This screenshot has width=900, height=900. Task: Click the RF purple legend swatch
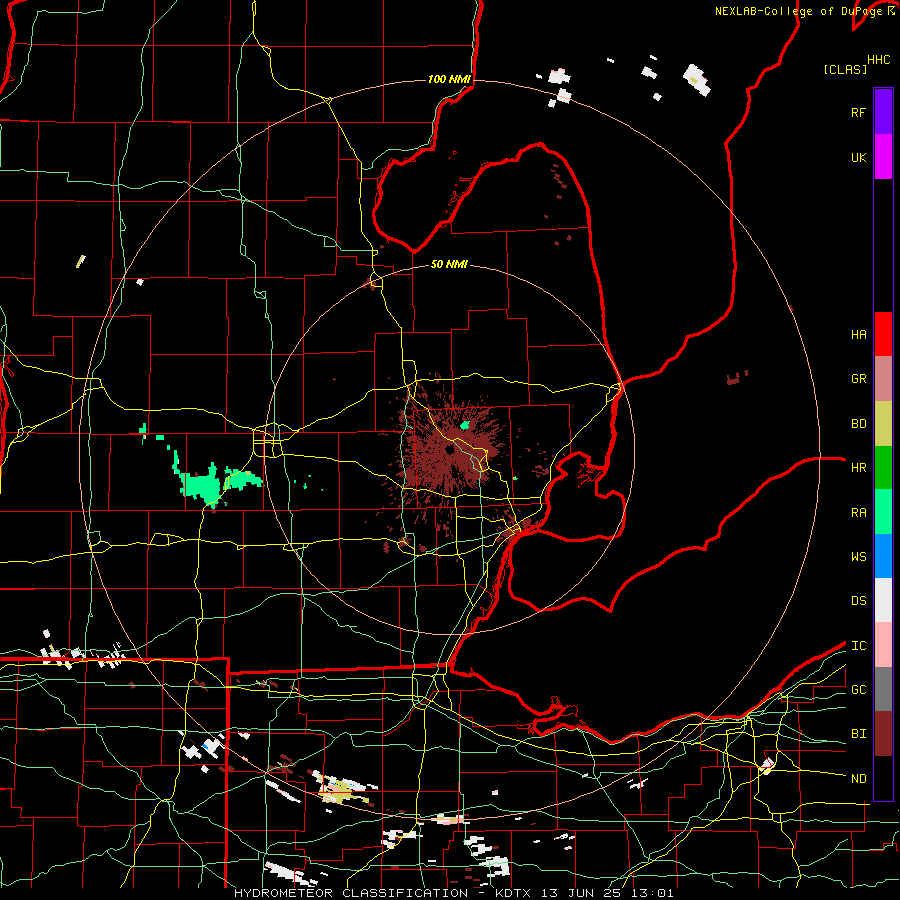(883, 112)
